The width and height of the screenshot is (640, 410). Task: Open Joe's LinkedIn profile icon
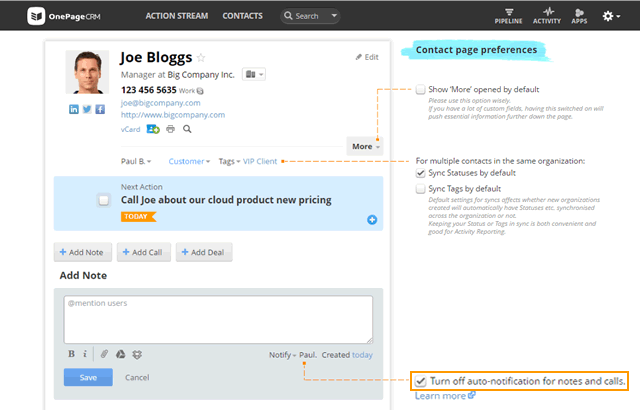74,109
